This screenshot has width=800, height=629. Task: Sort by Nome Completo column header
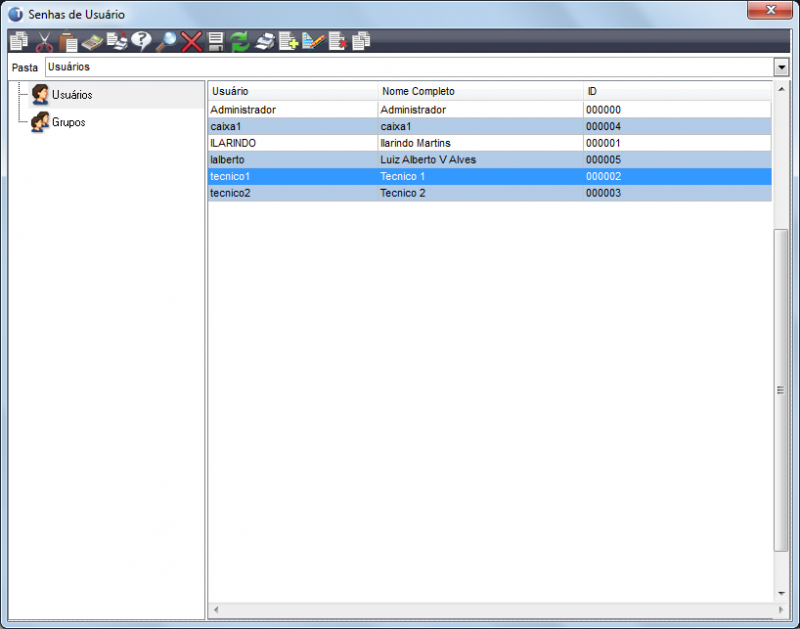pos(481,91)
